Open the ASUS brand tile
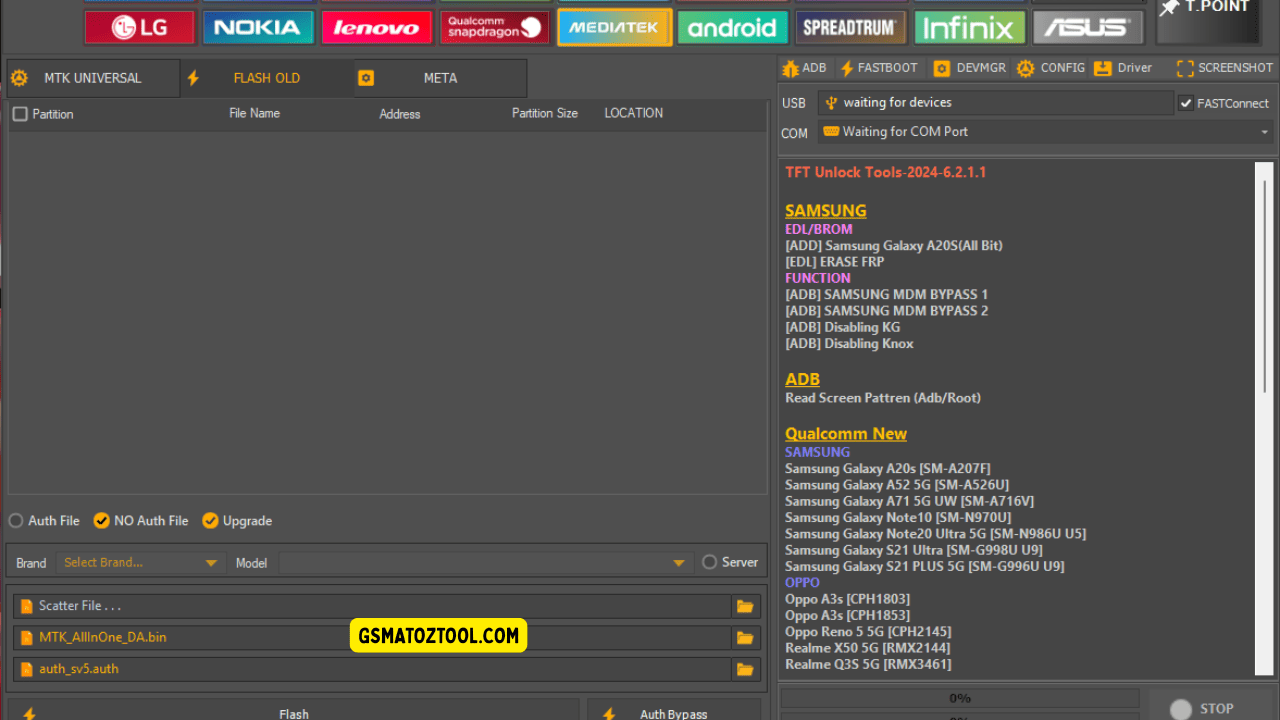Screen dimensions: 1280x720 coord(1085,27)
